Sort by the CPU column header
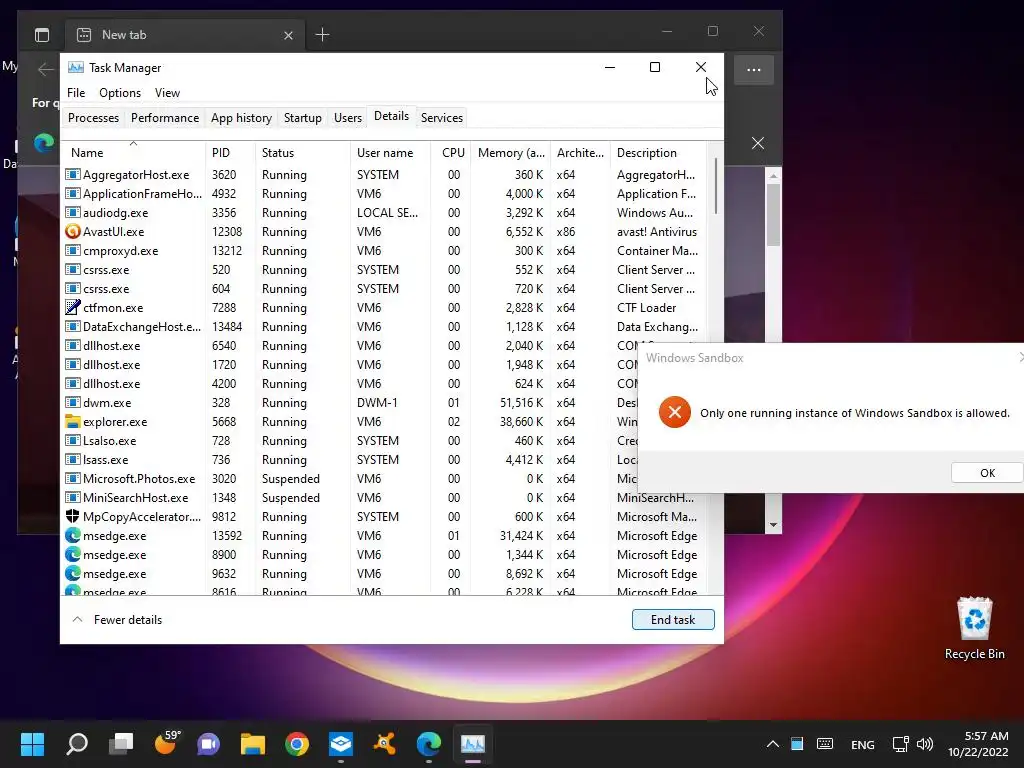The height and width of the screenshot is (768, 1024). 451,153
